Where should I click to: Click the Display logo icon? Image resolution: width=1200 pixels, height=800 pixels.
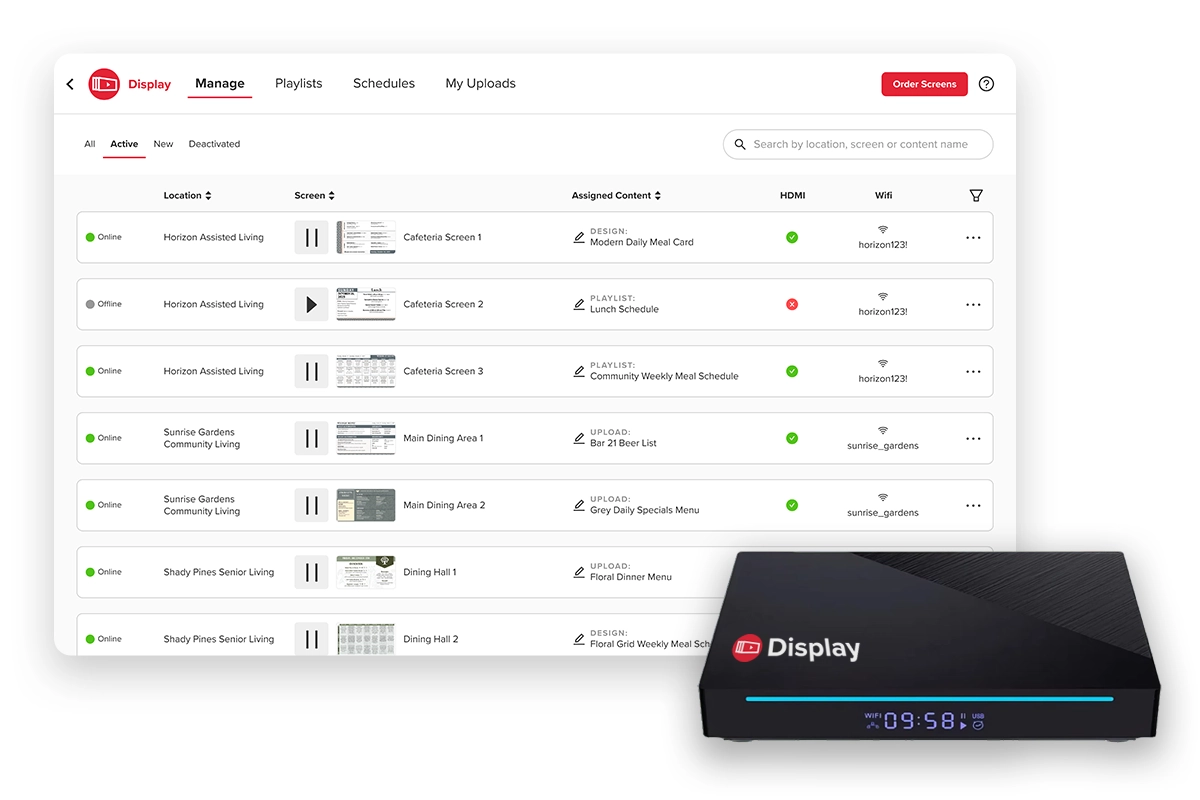[104, 84]
